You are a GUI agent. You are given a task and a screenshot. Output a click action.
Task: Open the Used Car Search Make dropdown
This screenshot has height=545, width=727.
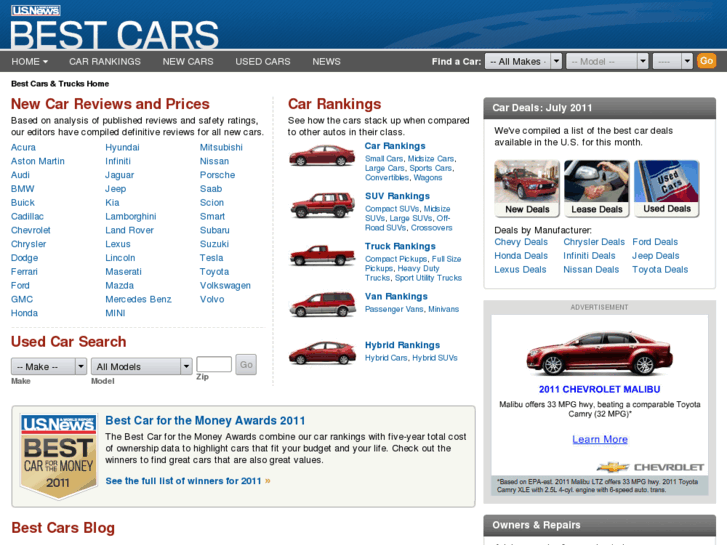click(x=49, y=366)
